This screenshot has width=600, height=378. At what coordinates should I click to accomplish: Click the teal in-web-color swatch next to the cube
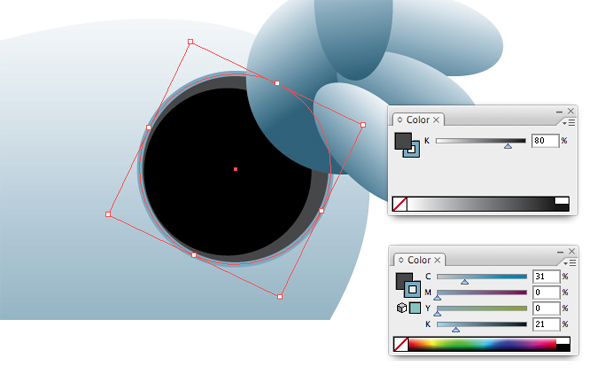(415, 308)
